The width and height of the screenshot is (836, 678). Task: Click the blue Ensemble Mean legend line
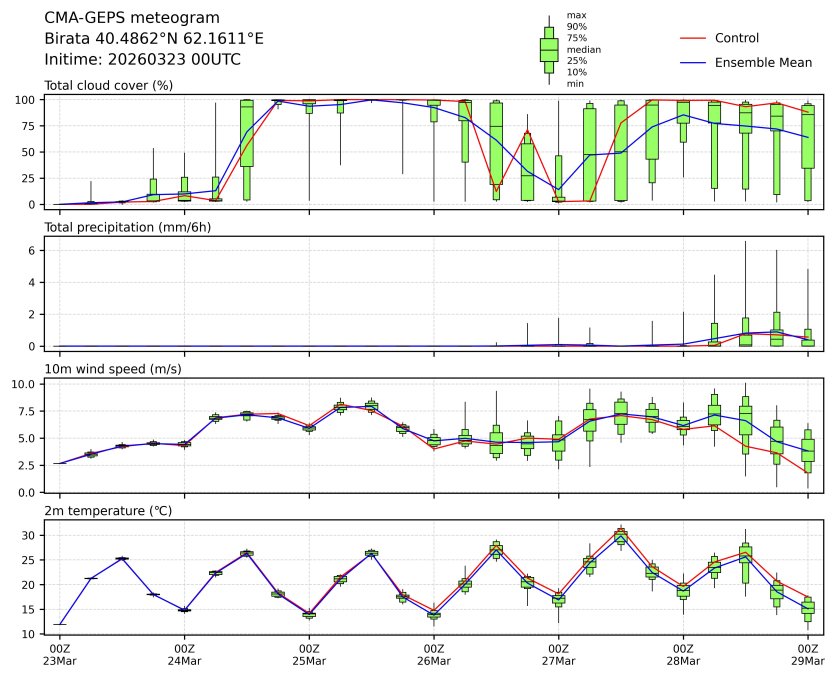coord(692,63)
